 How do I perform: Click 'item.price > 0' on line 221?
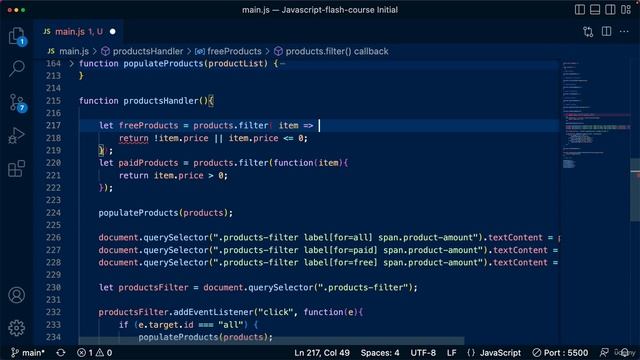pyautogui.click(x=189, y=176)
